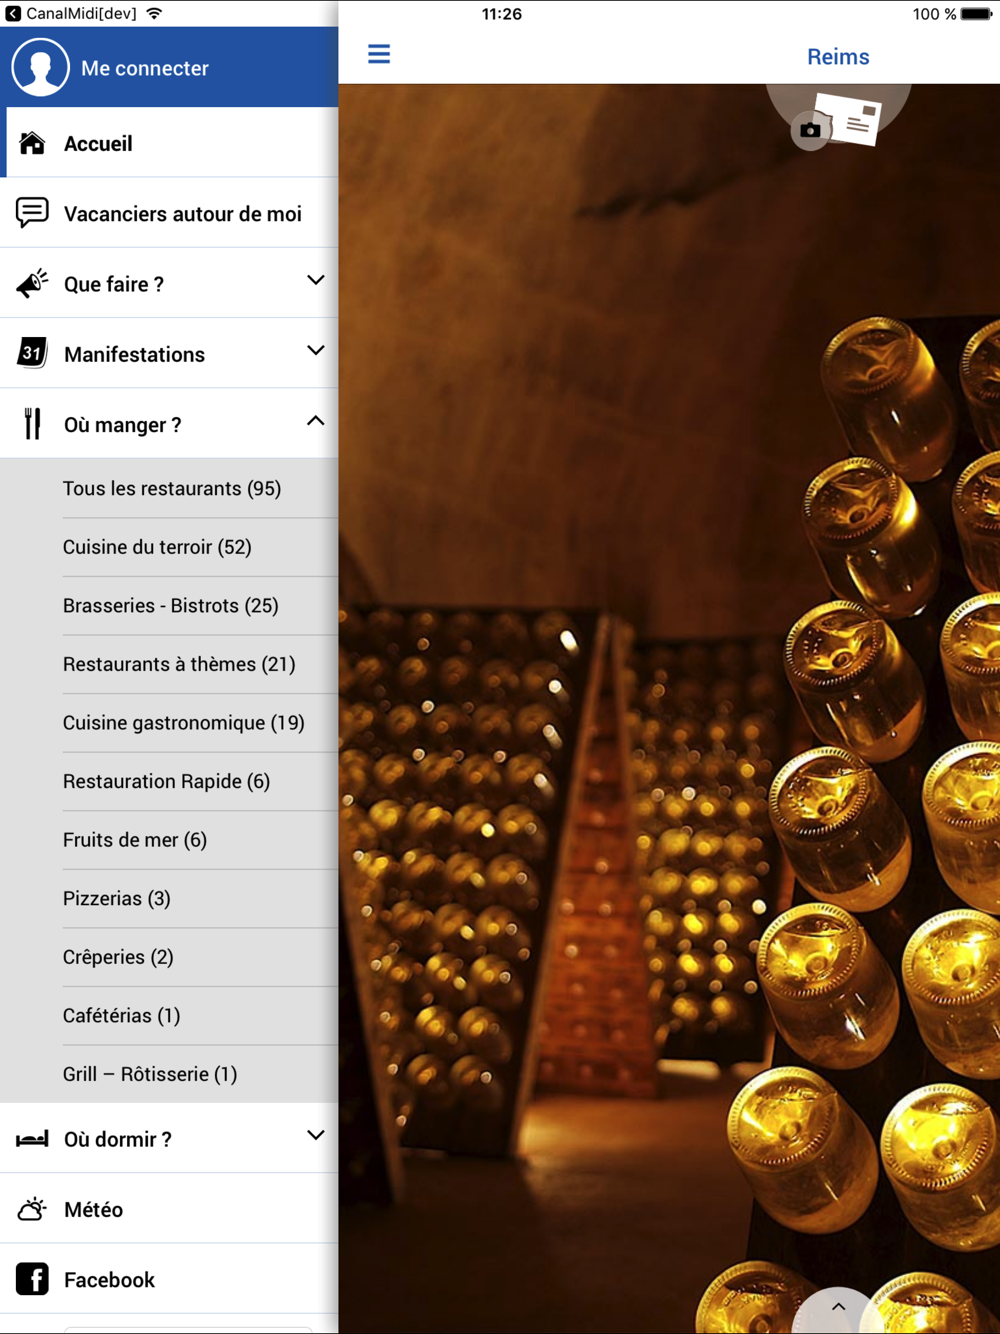
Task: Click the megaphone icon beside Que faire
Action: [x=32, y=284]
